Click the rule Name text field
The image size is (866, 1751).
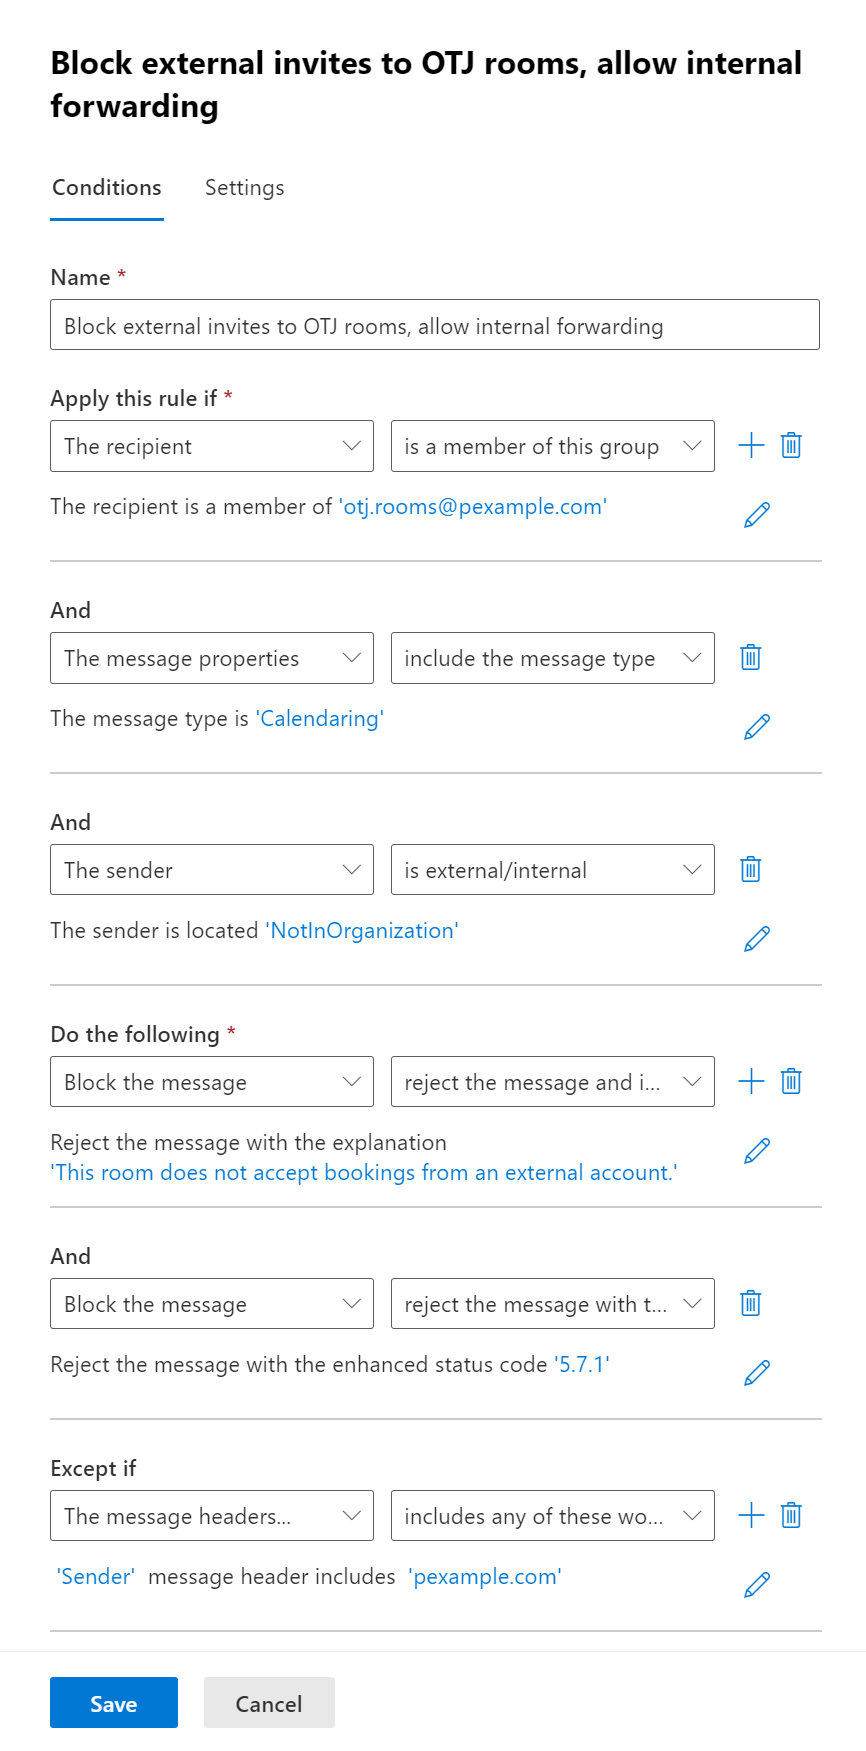435,326
